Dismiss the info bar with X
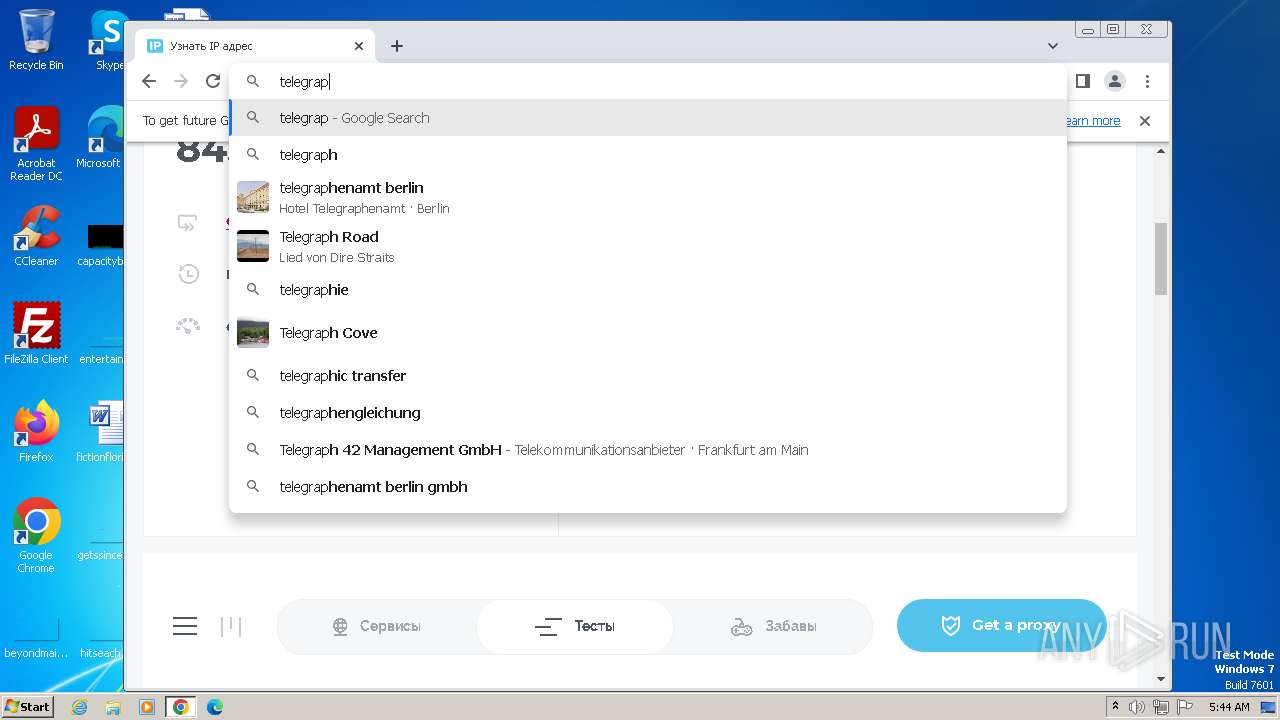1280x720 pixels. [1145, 121]
